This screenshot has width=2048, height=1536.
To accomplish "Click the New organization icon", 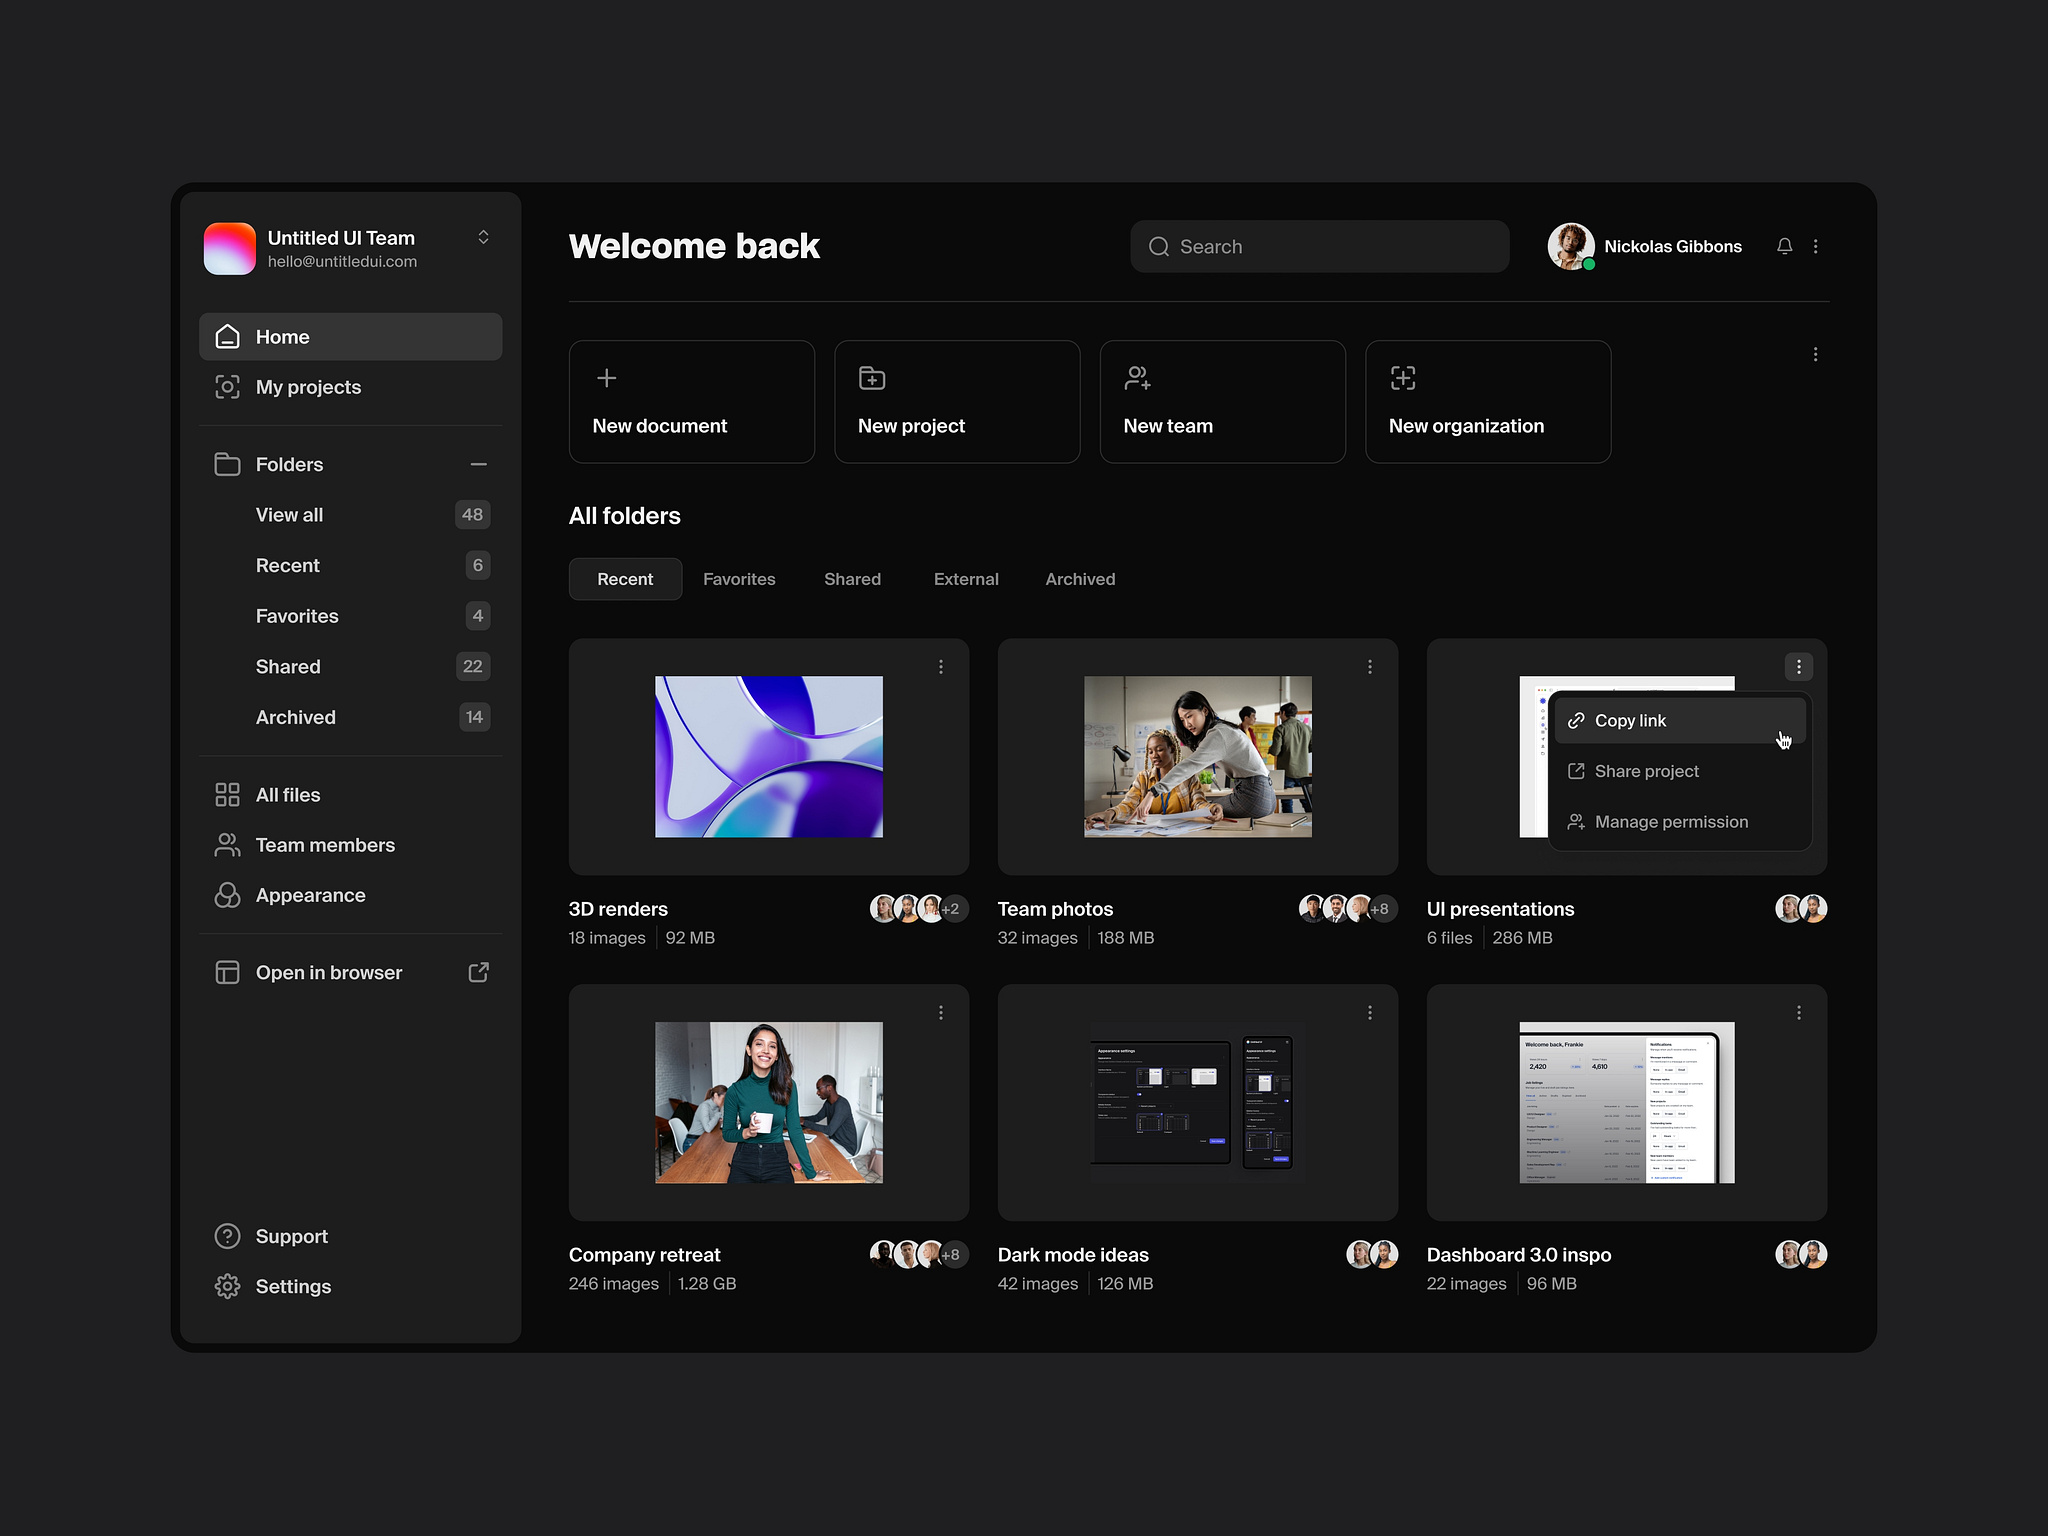I will coord(1402,378).
